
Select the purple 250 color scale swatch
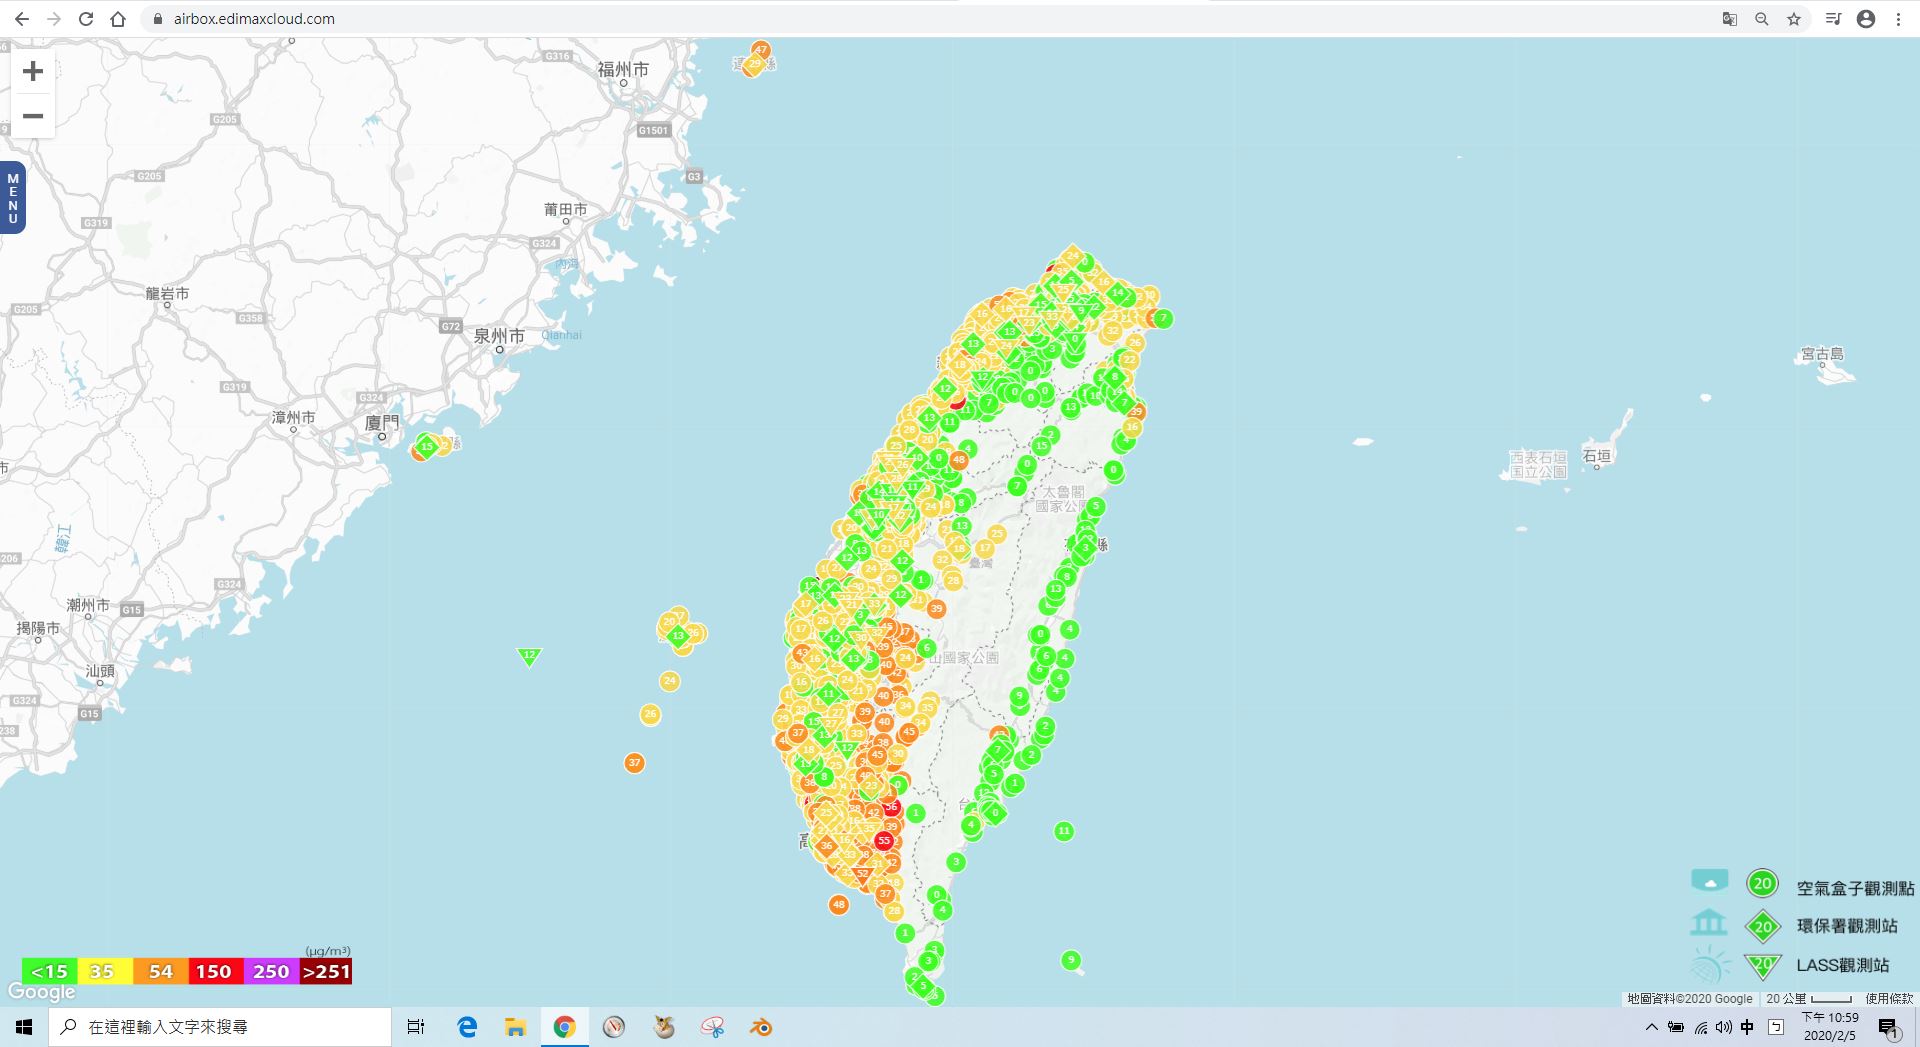271,971
